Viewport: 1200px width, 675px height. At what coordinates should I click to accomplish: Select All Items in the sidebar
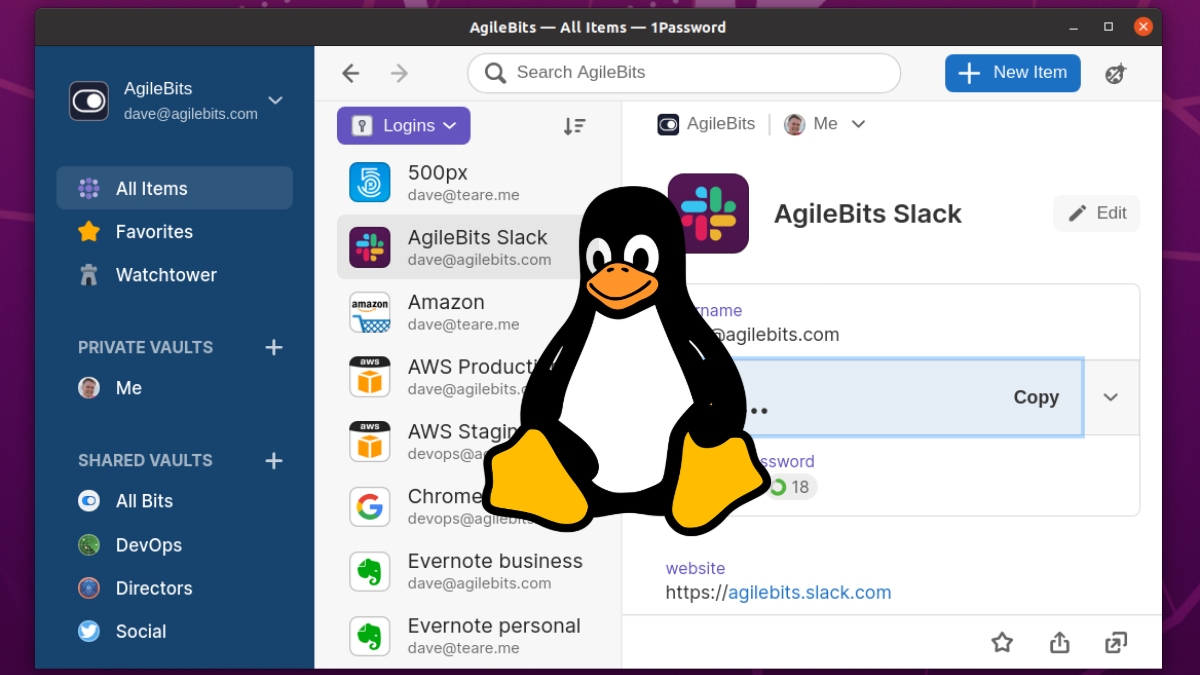[x=150, y=188]
